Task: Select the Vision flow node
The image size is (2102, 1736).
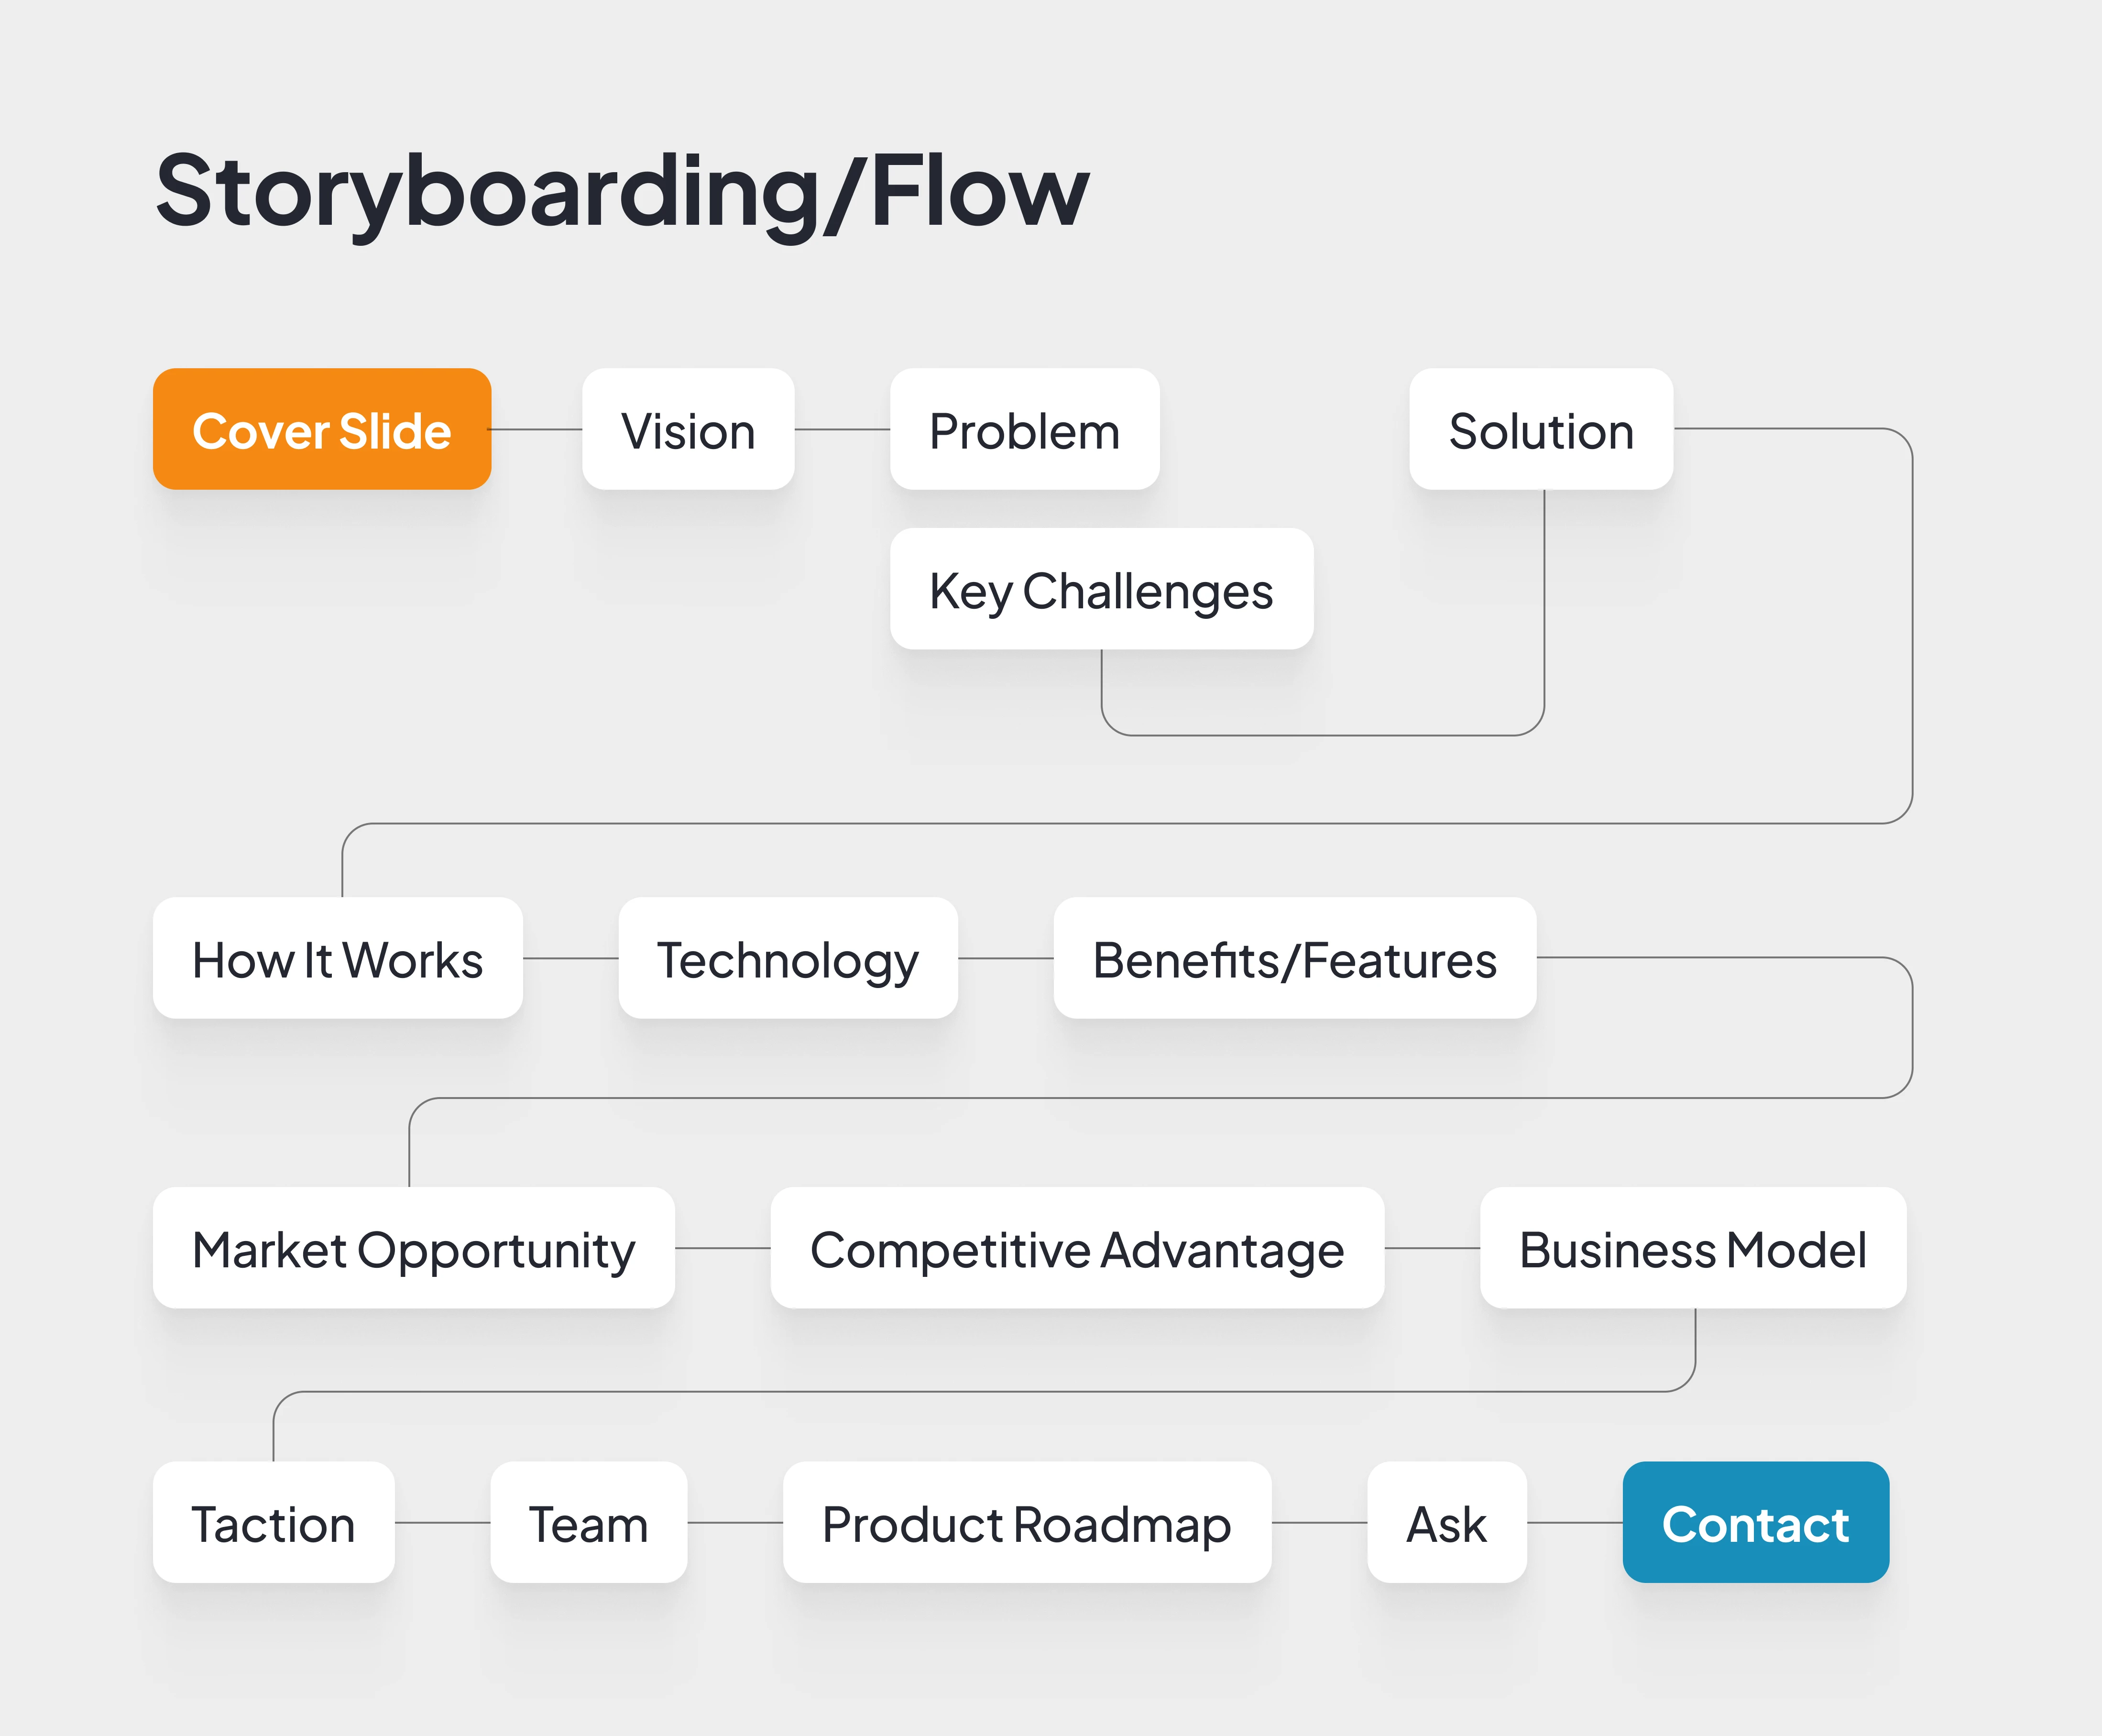Action: point(688,429)
